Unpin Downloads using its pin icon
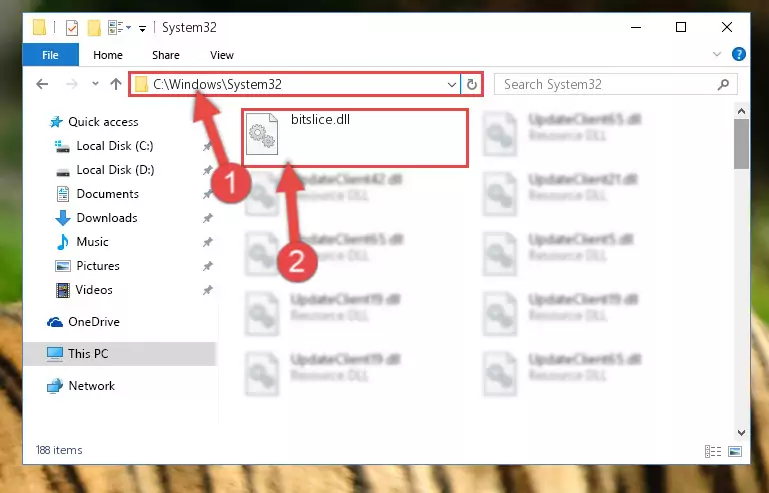 pyautogui.click(x=208, y=218)
